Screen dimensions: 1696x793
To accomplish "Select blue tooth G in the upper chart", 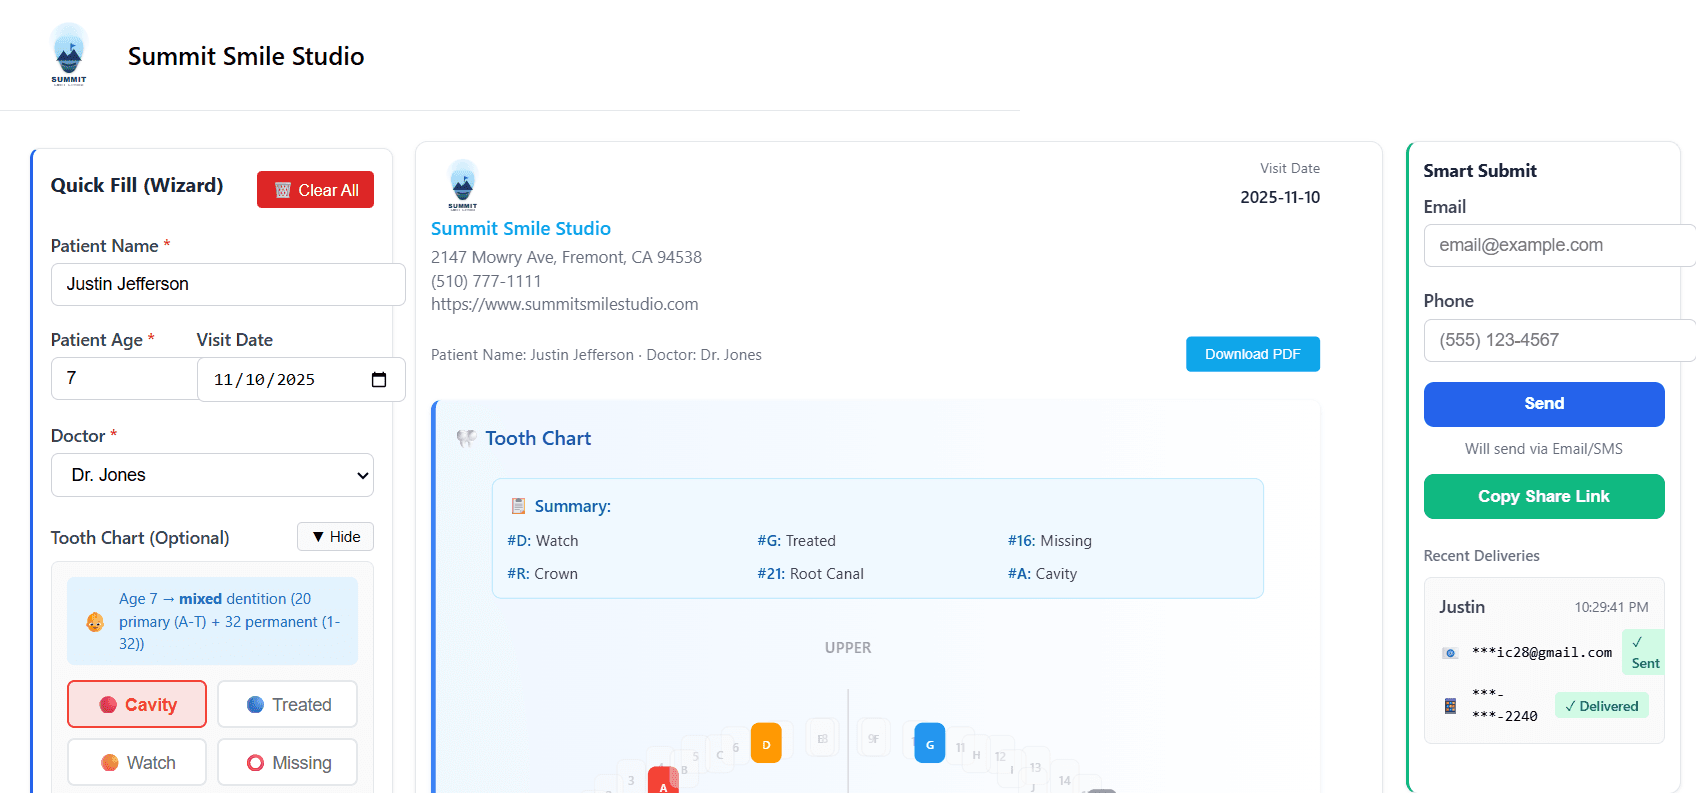I will point(930,743).
